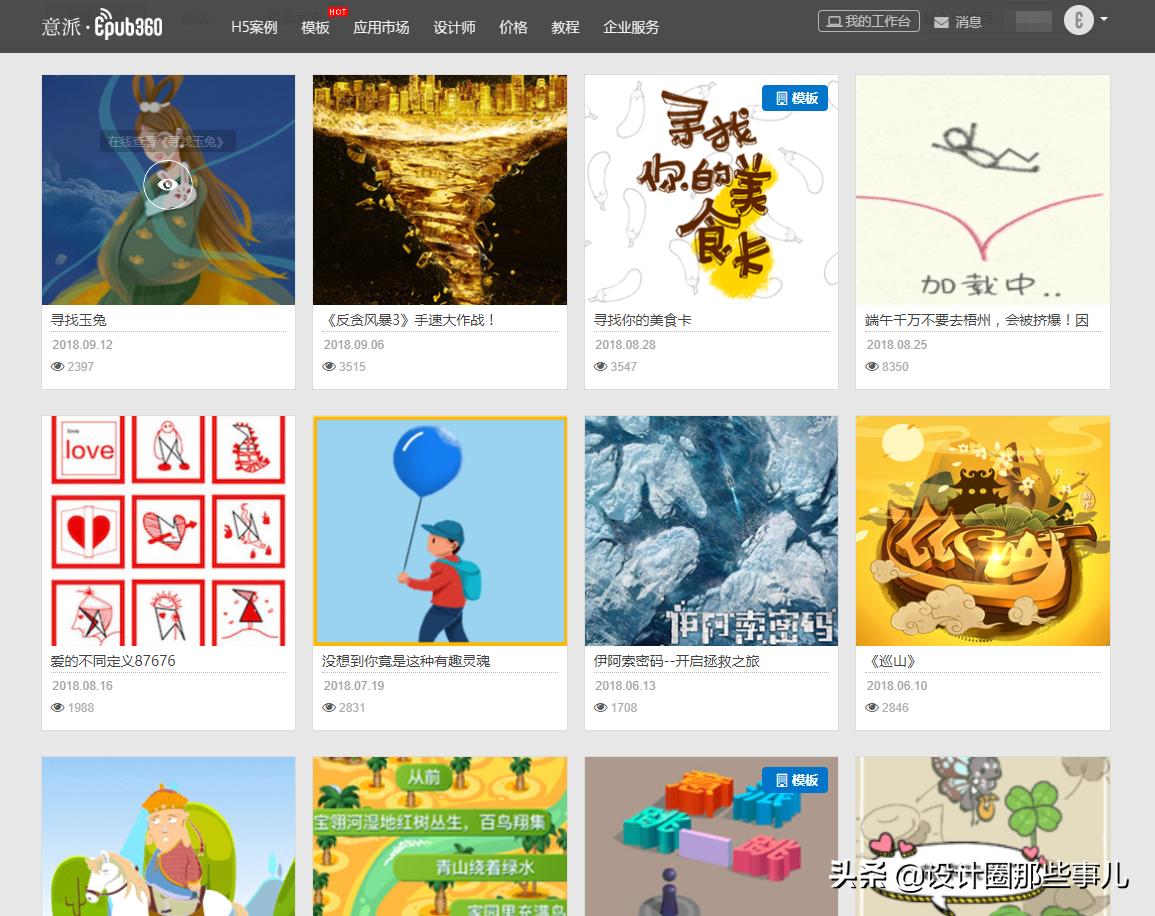Click the 模板 badge on the 3D blocks thumbnail
This screenshot has height=916, width=1155.
[x=795, y=780]
